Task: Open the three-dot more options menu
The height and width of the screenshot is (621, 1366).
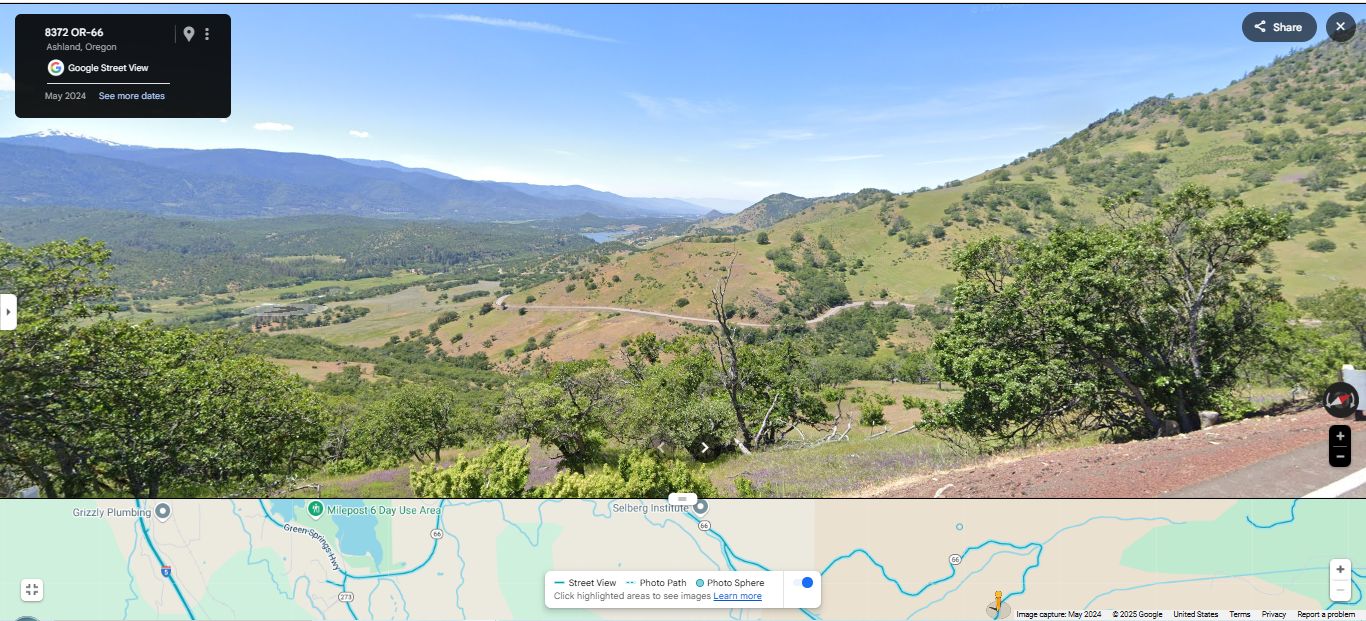Action: (207, 34)
